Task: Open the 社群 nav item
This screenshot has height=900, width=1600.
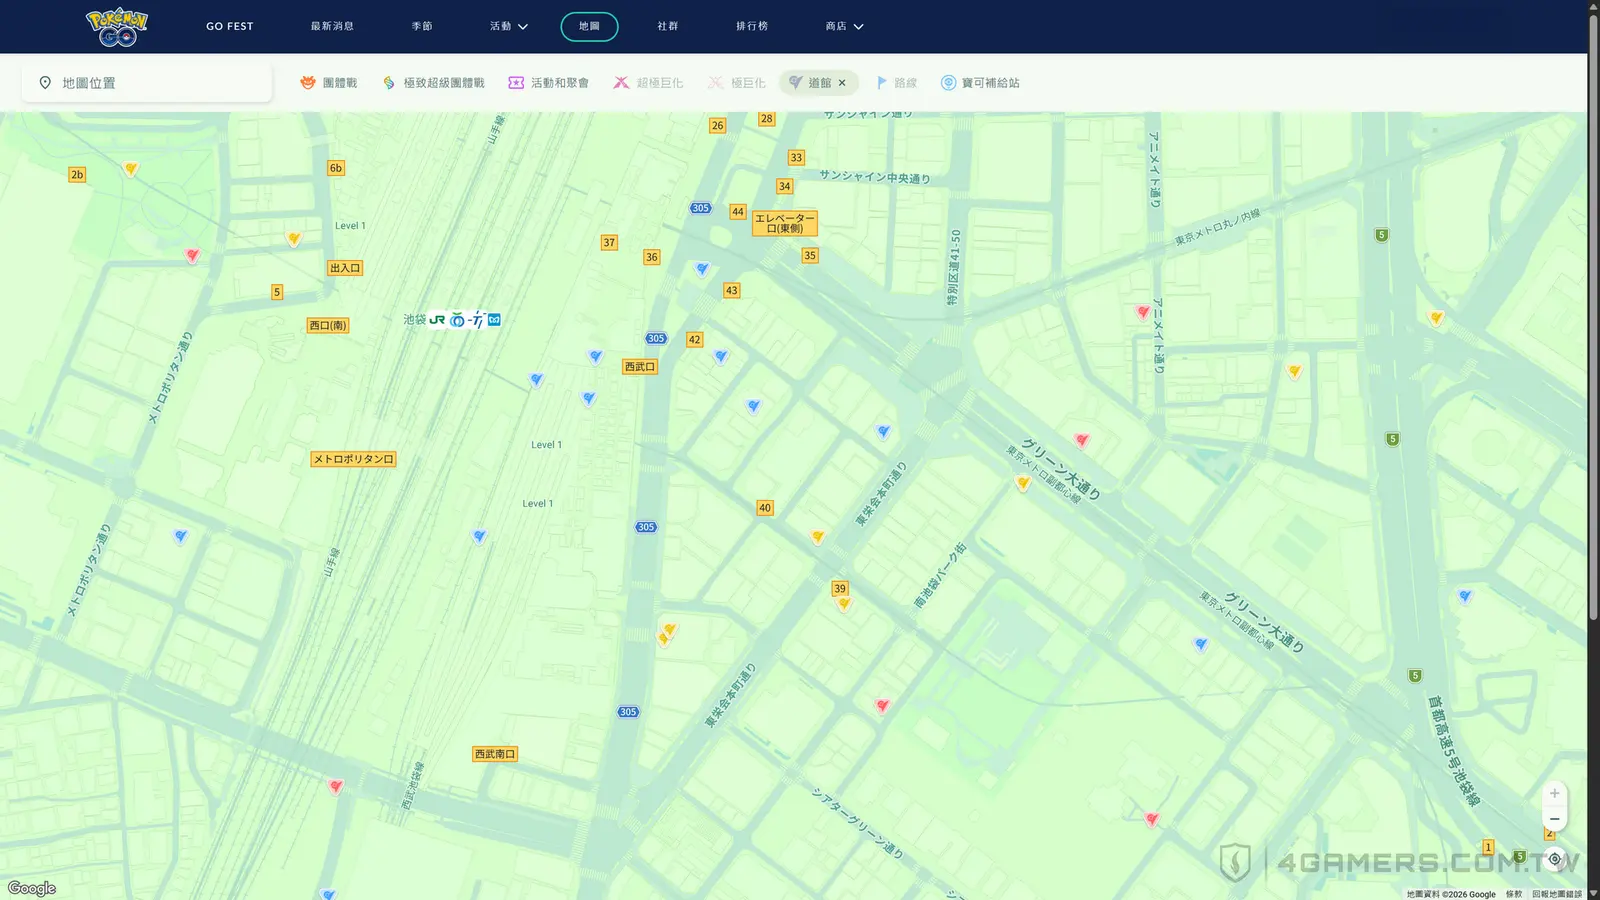Action: coord(668,26)
